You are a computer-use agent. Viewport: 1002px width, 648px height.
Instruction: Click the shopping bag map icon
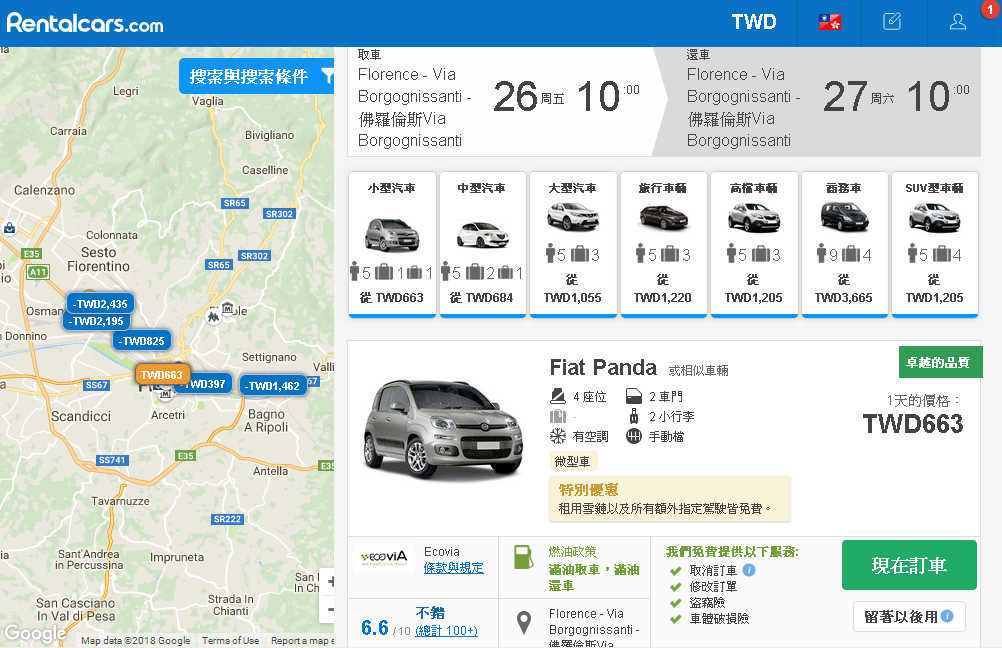tap(10, 228)
